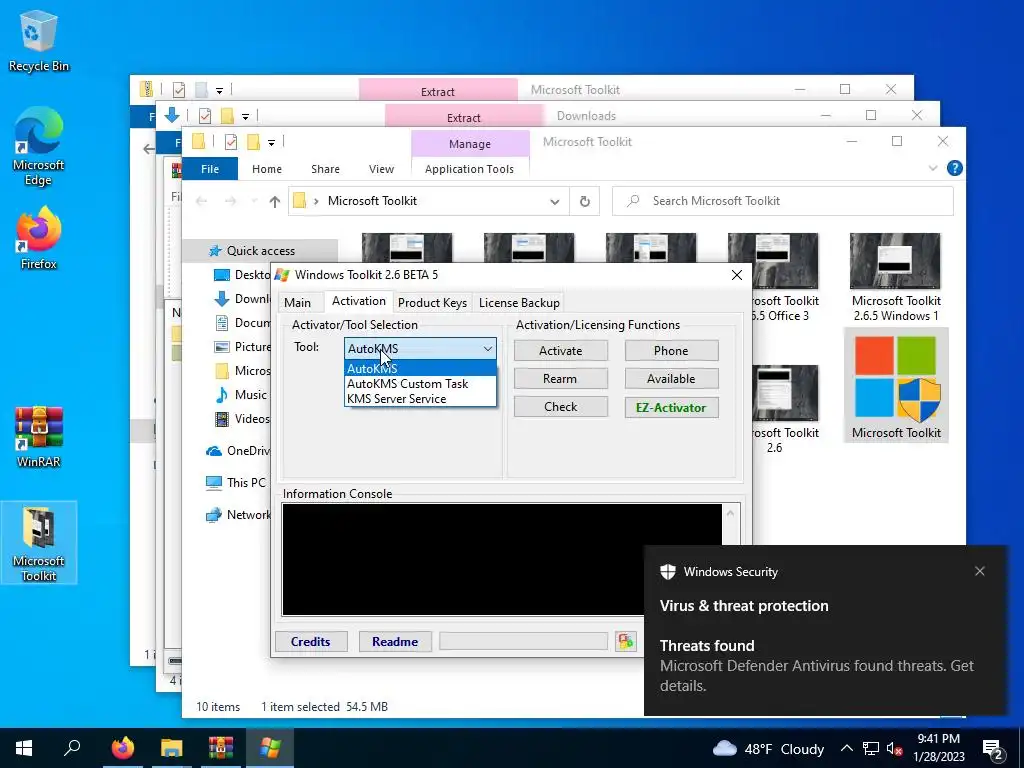Image resolution: width=1024 pixels, height=768 pixels.
Task: Open the notification center icon
Action: pyautogui.click(x=993, y=749)
